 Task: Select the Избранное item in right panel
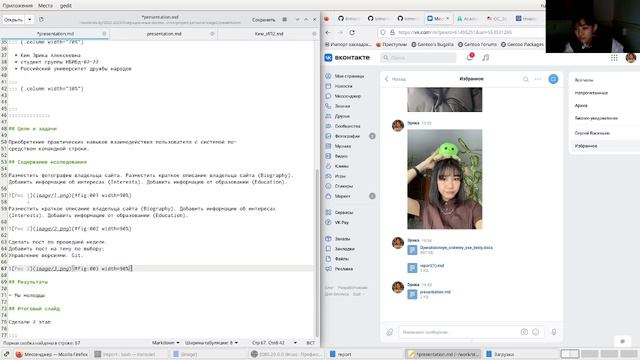[x=586, y=146]
